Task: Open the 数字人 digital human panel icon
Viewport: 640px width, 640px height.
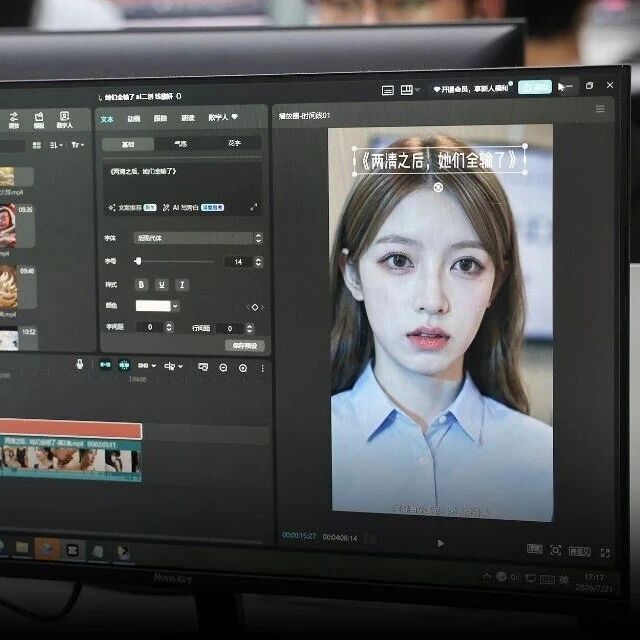Action: click(x=64, y=120)
